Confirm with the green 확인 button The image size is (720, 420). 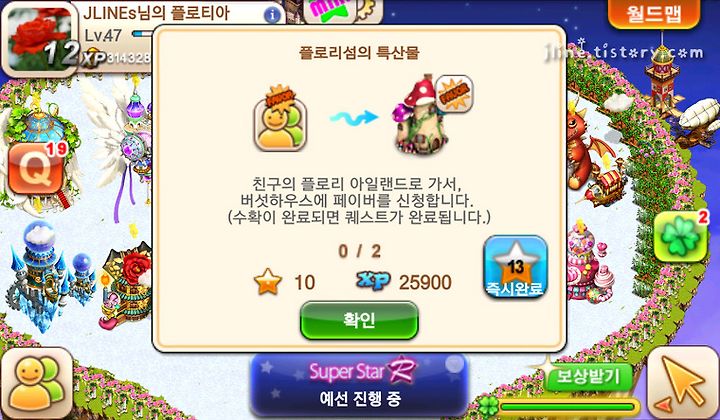tap(359, 320)
